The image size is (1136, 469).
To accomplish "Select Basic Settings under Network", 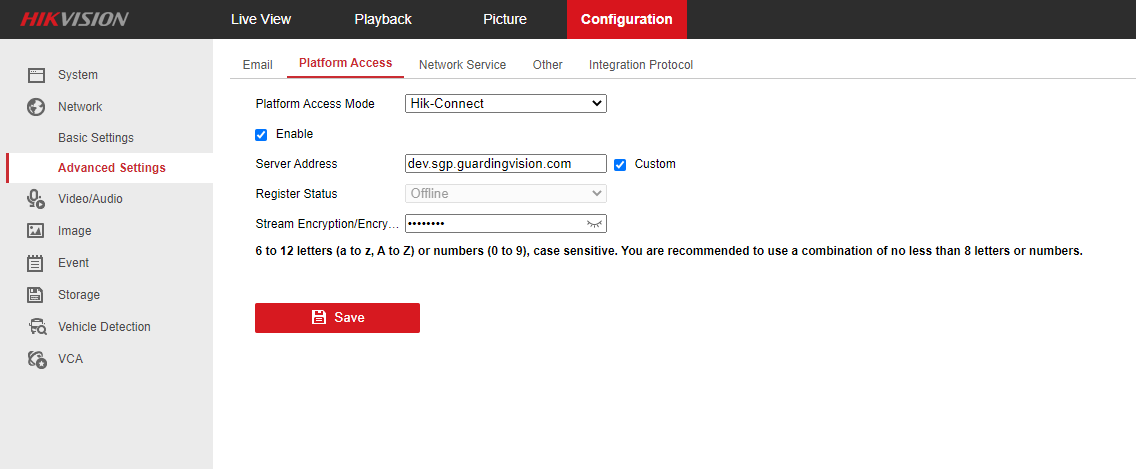I will pyautogui.click(x=96, y=138).
